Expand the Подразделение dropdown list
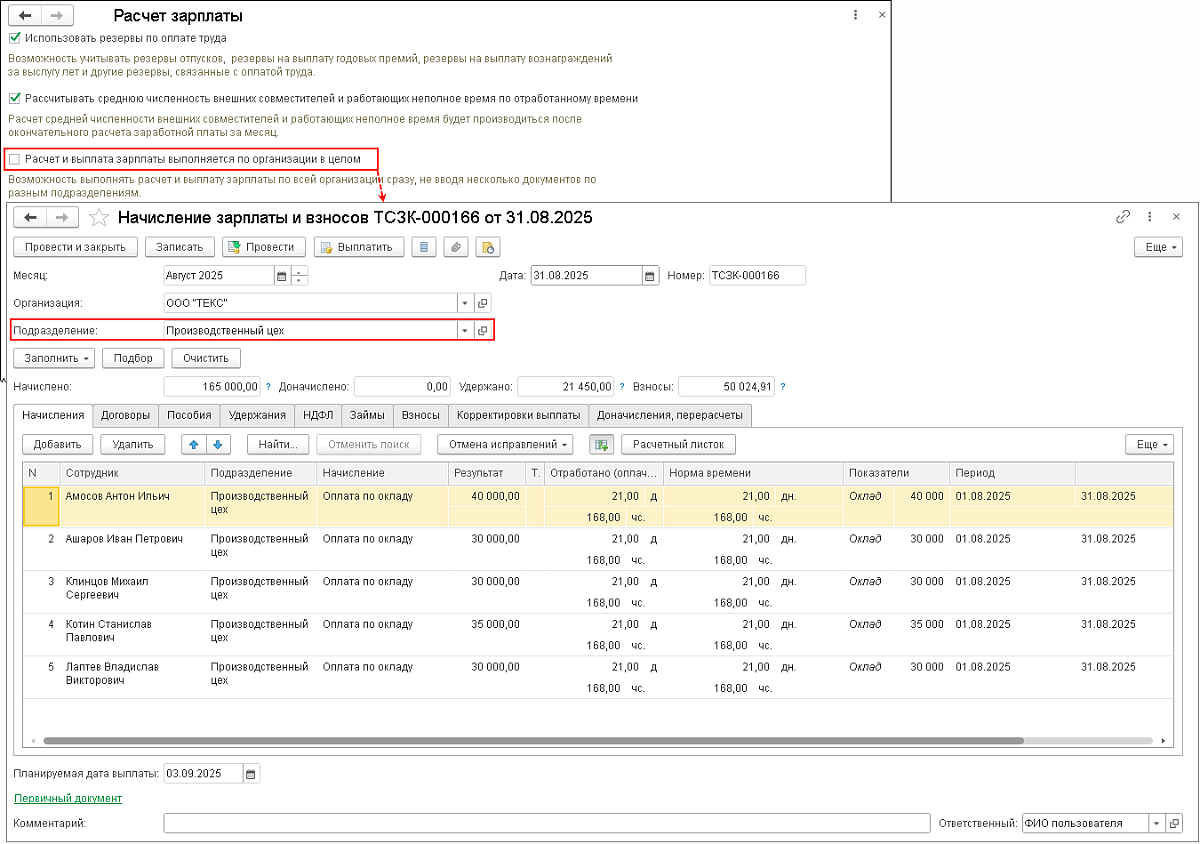The height and width of the screenshot is (844, 1200). click(x=464, y=330)
